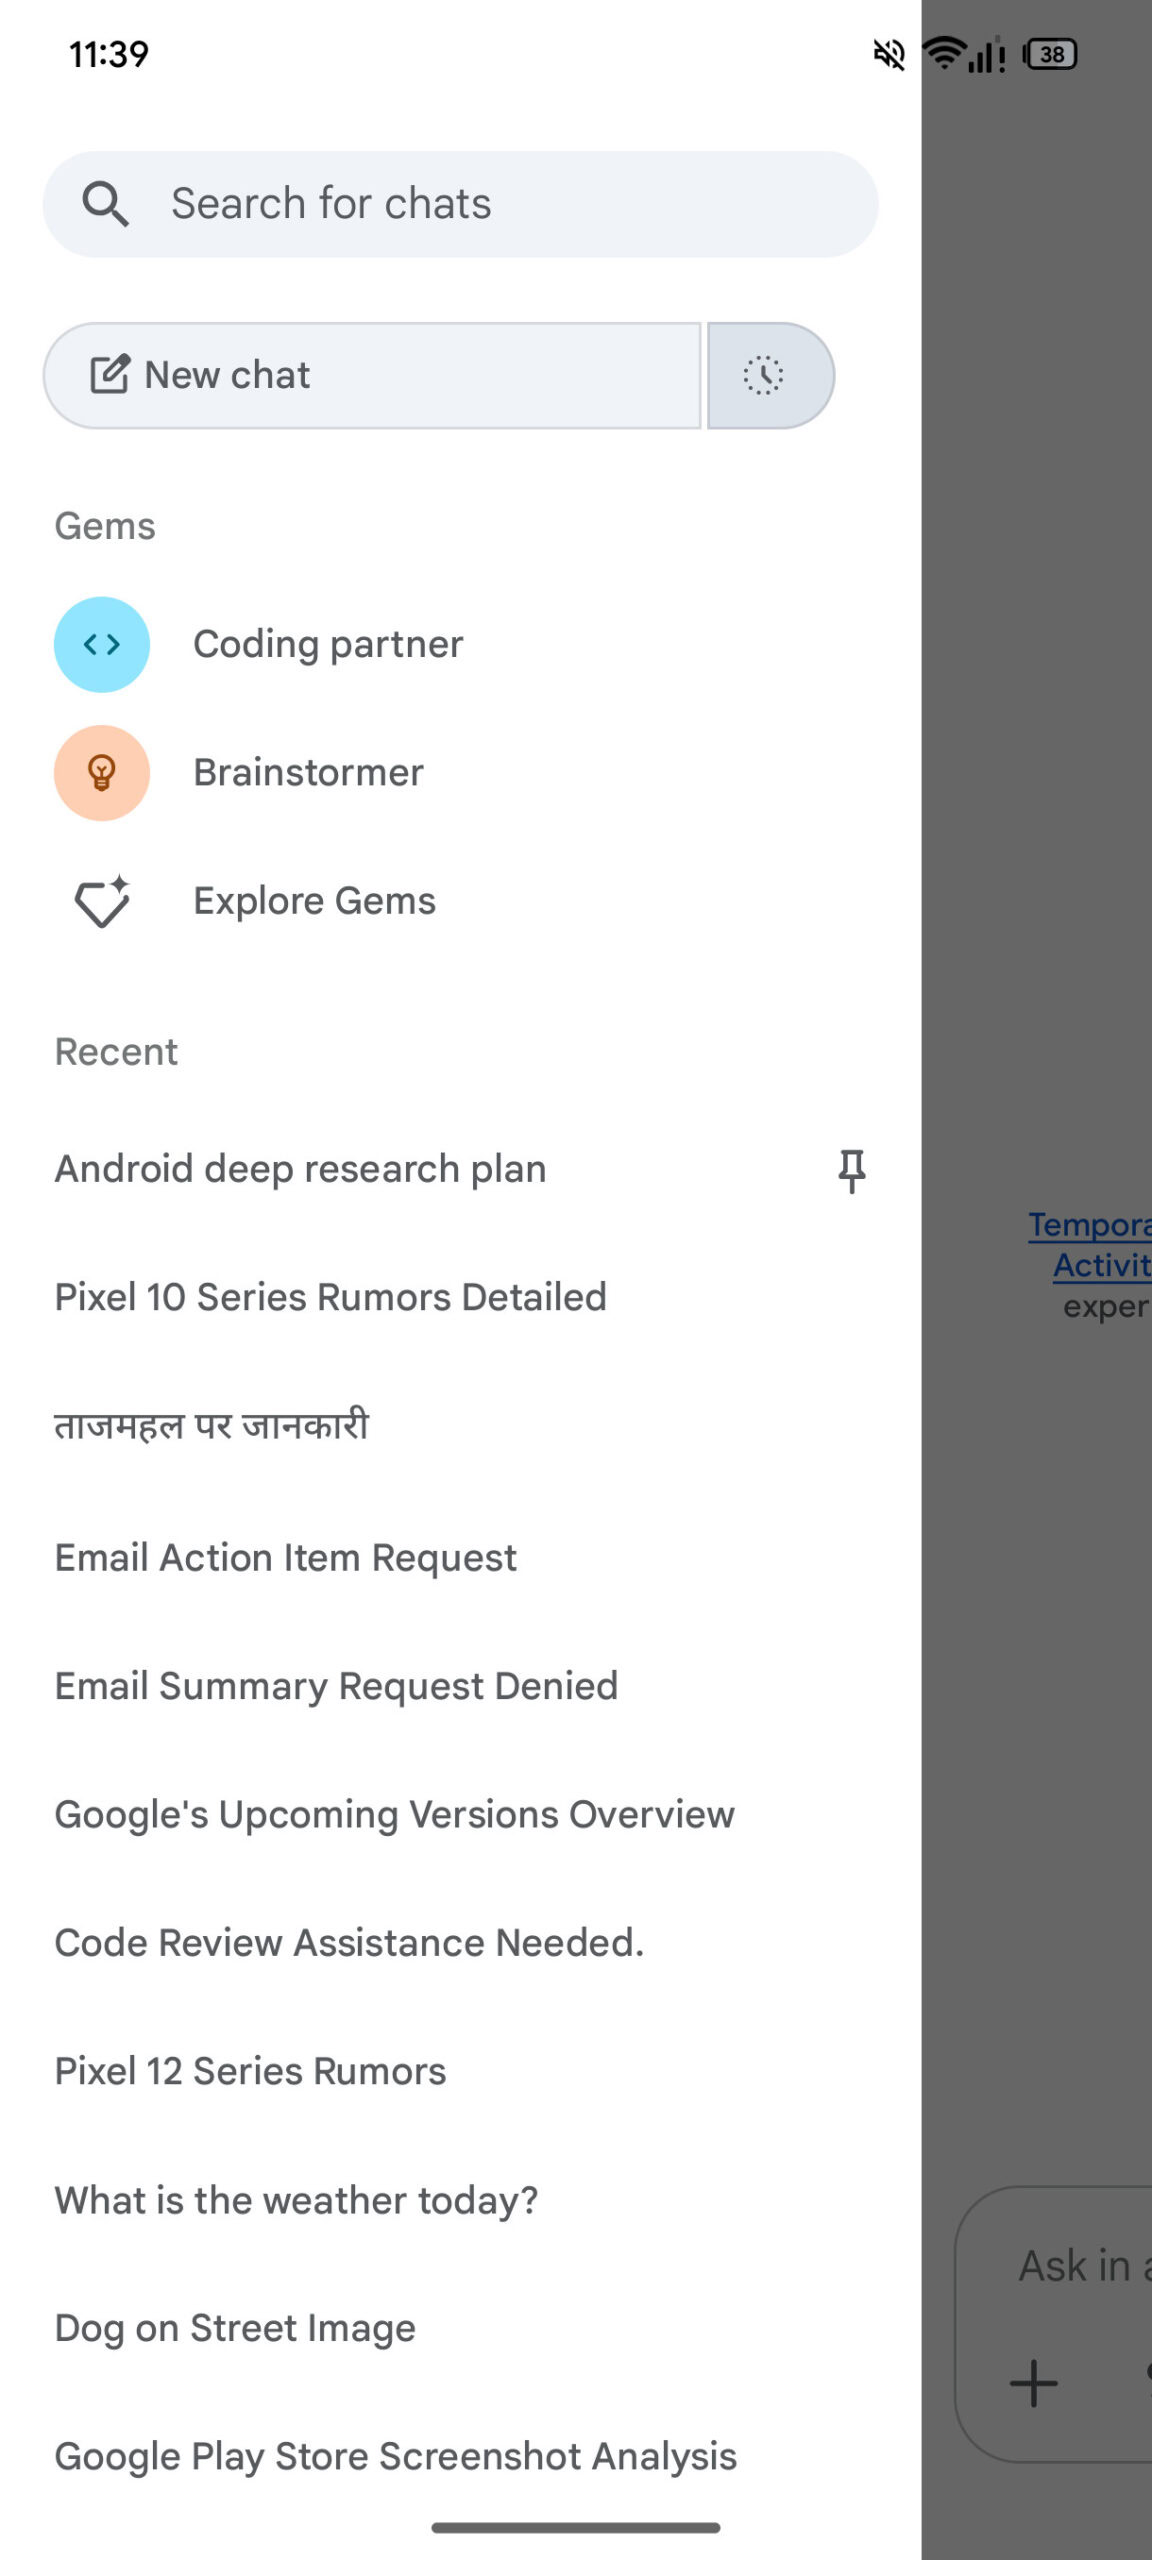
Task: Tap the Brainstormer lightbulb icon
Action: click(x=102, y=773)
